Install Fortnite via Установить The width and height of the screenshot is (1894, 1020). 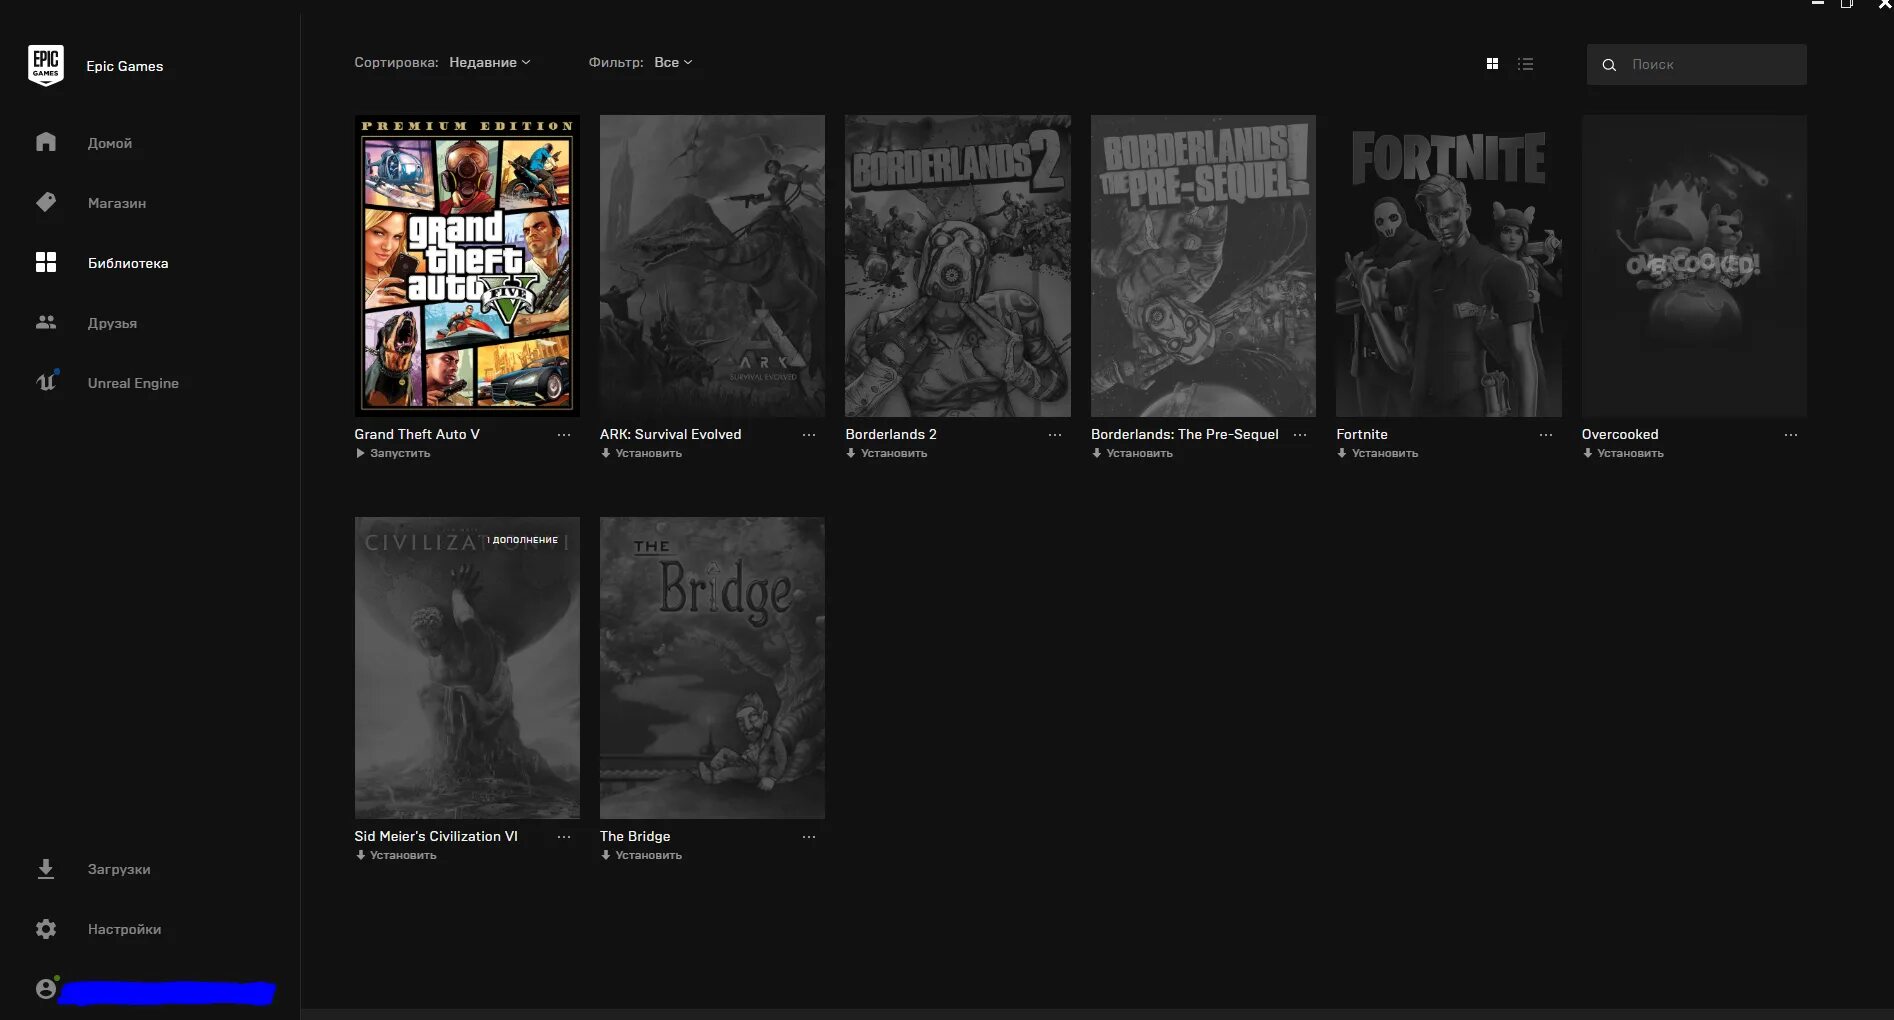[x=1378, y=453]
